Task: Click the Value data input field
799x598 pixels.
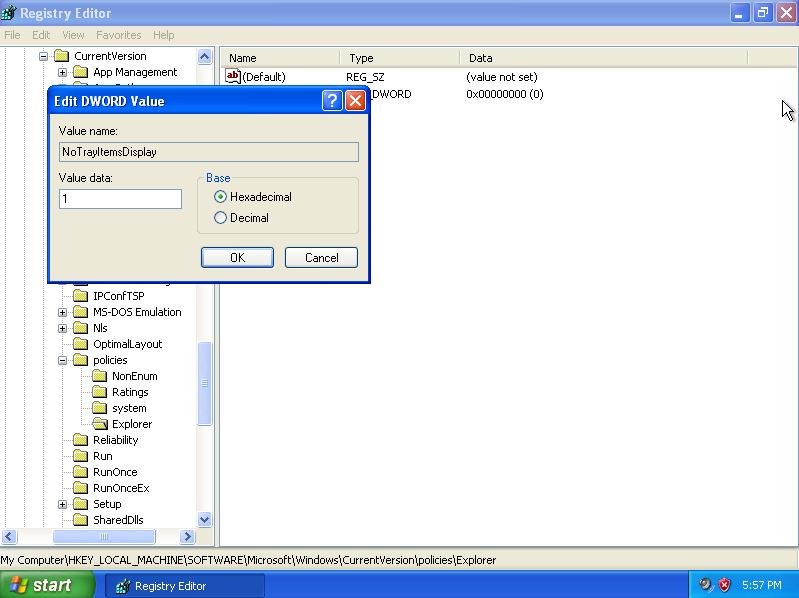Action: pyautogui.click(x=120, y=199)
